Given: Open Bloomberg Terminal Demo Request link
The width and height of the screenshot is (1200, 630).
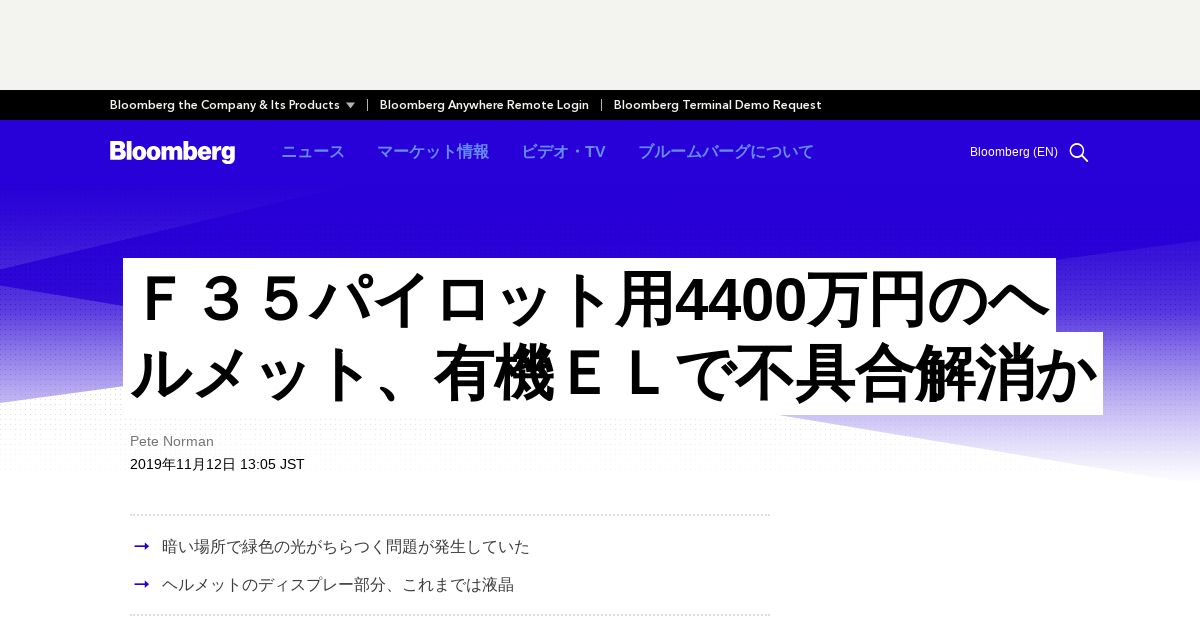Looking at the screenshot, I should coord(717,105).
